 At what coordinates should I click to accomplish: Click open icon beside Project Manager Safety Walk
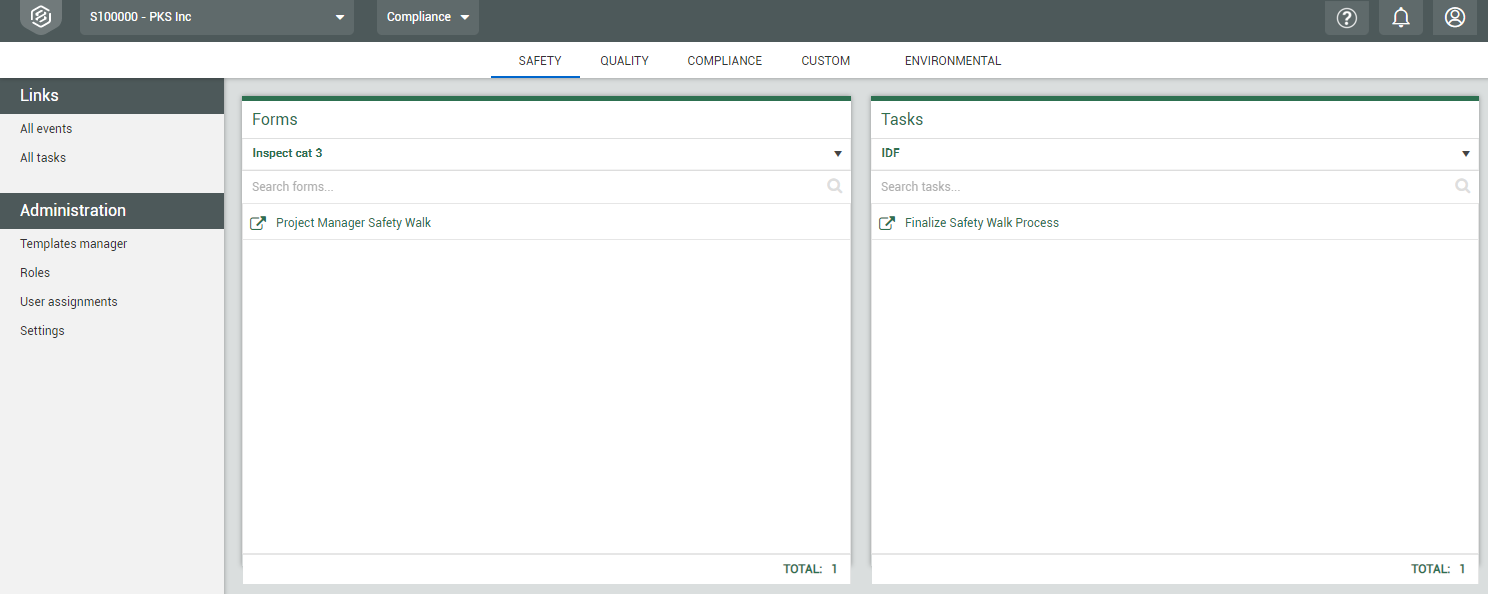click(x=258, y=223)
